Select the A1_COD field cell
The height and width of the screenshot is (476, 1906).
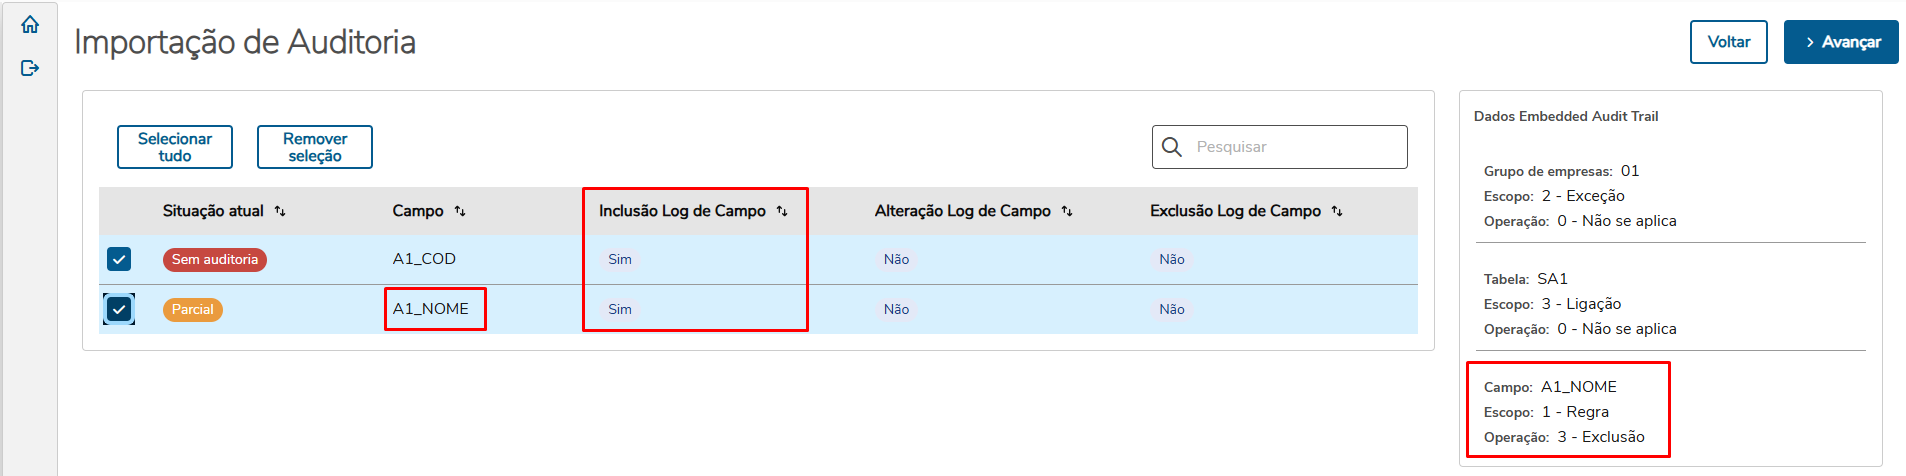pyautogui.click(x=424, y=259)
